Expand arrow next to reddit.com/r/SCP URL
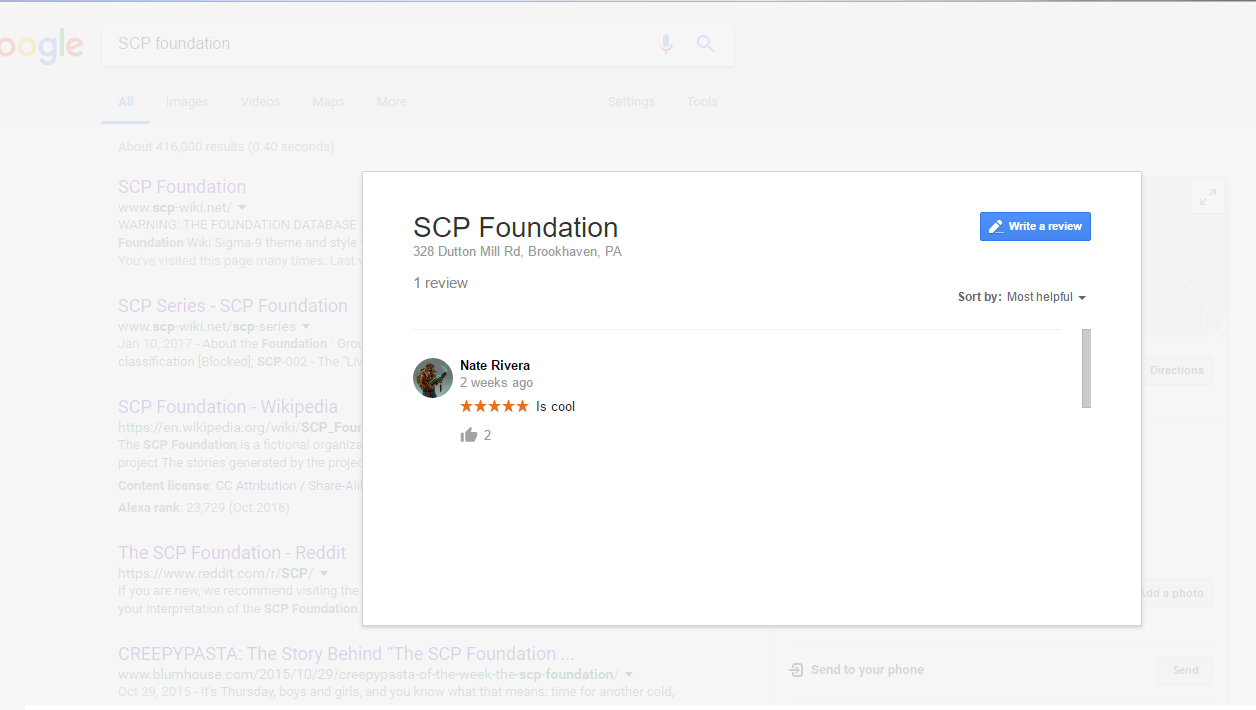The width and height of the screenshot is (1256, 710). [x=323, y=573]
